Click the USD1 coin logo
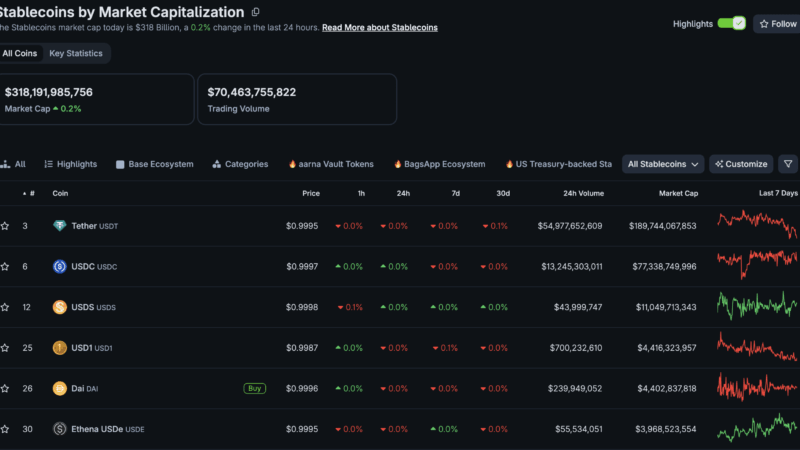The image size is (800, 450). click(x=60, y=348)
